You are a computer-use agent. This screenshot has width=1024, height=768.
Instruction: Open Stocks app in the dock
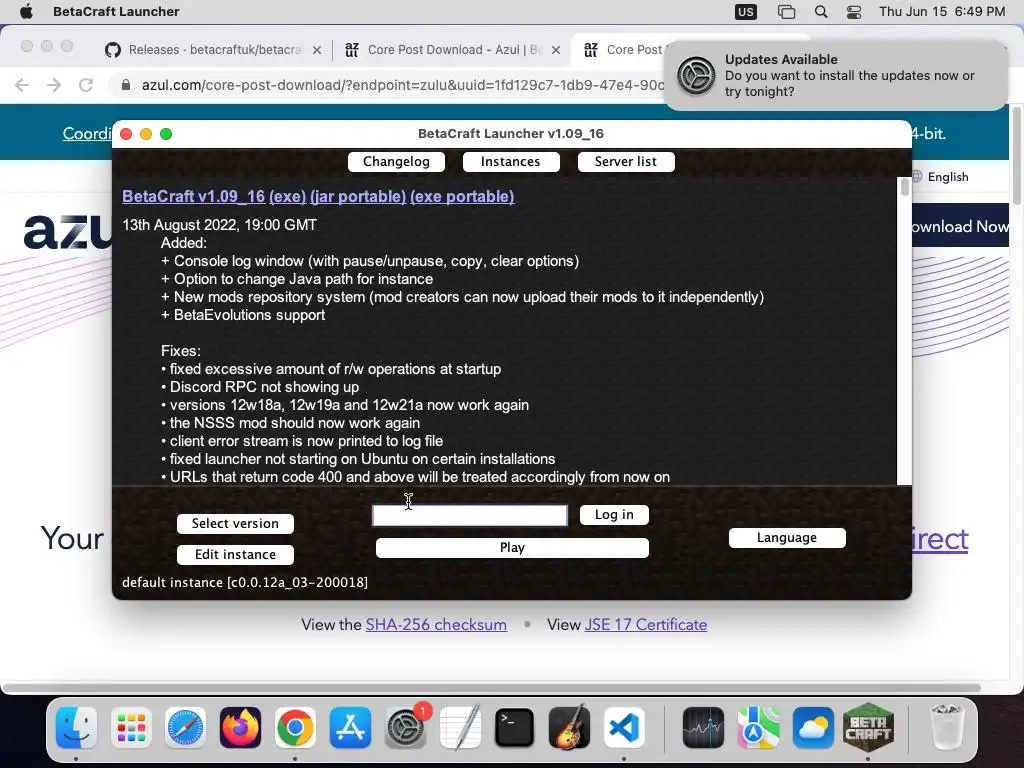703,728
